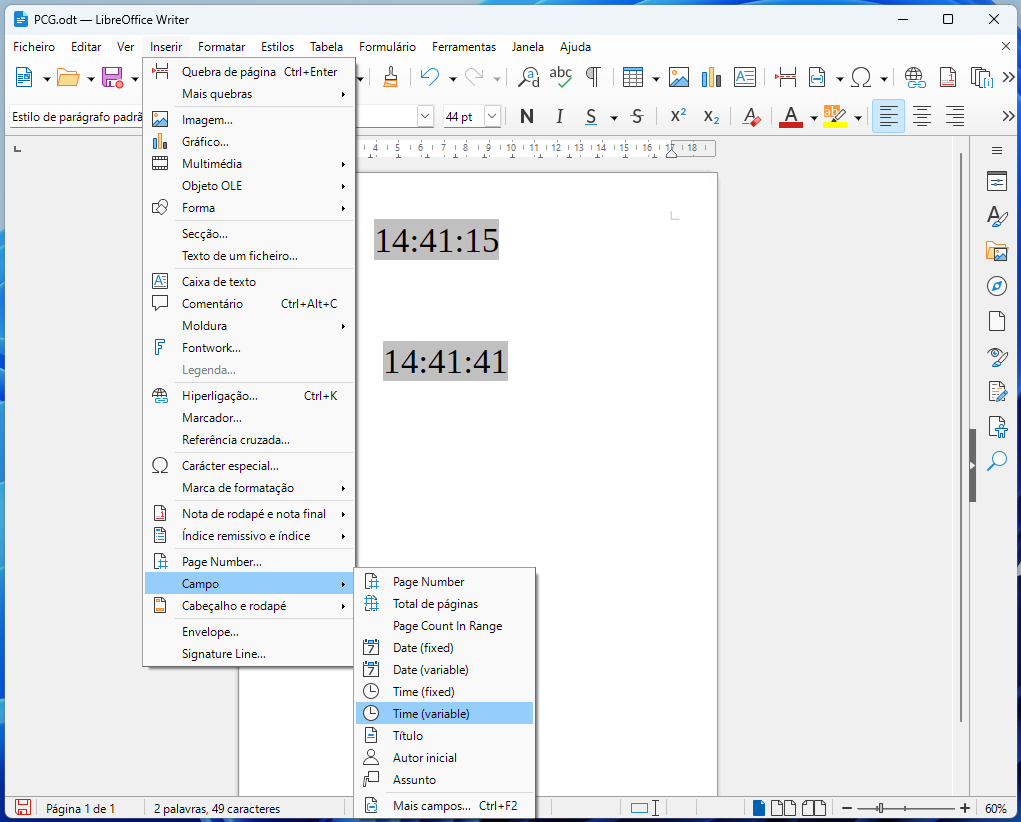Select Time (variable) in the Campo submenu
1021x822 pixels.
click(x=431, y=713)
